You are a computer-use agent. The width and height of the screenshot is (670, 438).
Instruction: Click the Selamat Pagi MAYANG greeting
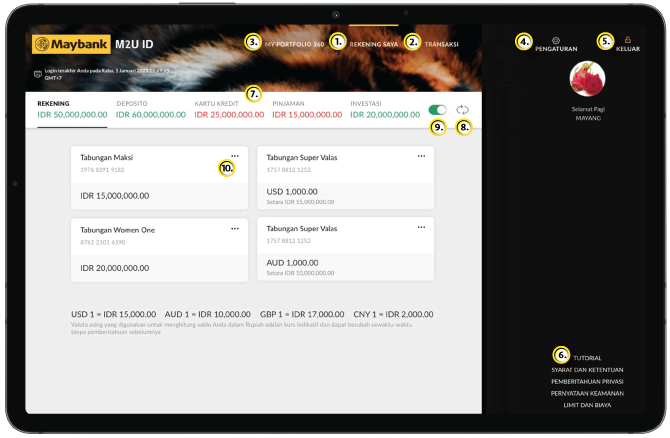588,113
